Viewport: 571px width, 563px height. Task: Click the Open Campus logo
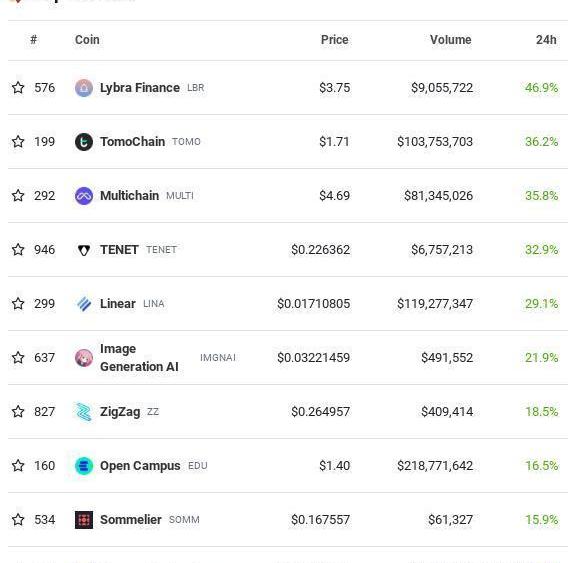pyautogui.click(x=84, y=466)
